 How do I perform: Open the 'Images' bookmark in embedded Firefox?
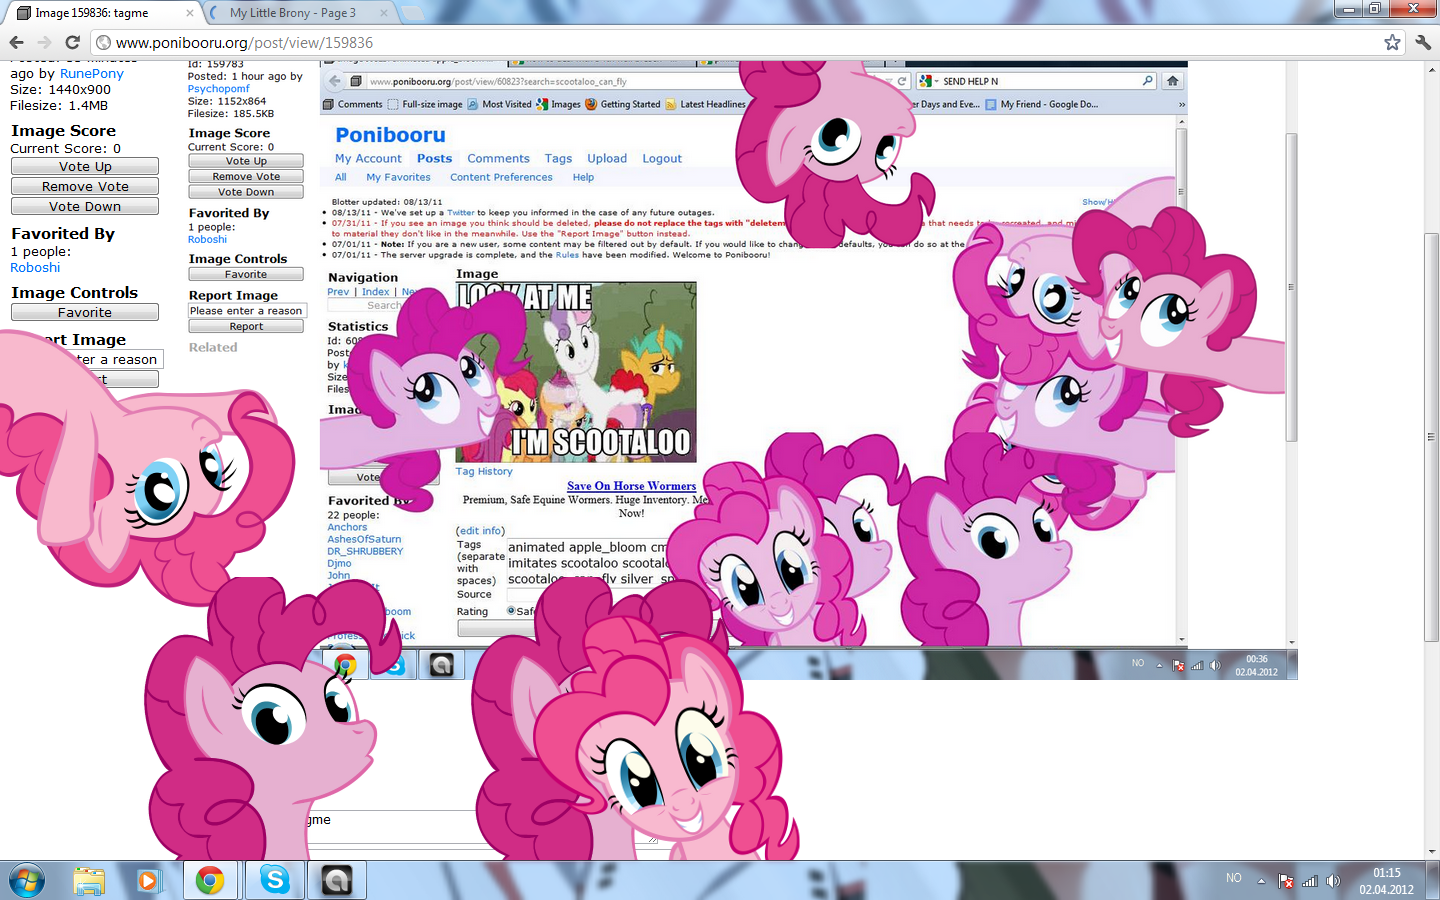coord(558,104)
